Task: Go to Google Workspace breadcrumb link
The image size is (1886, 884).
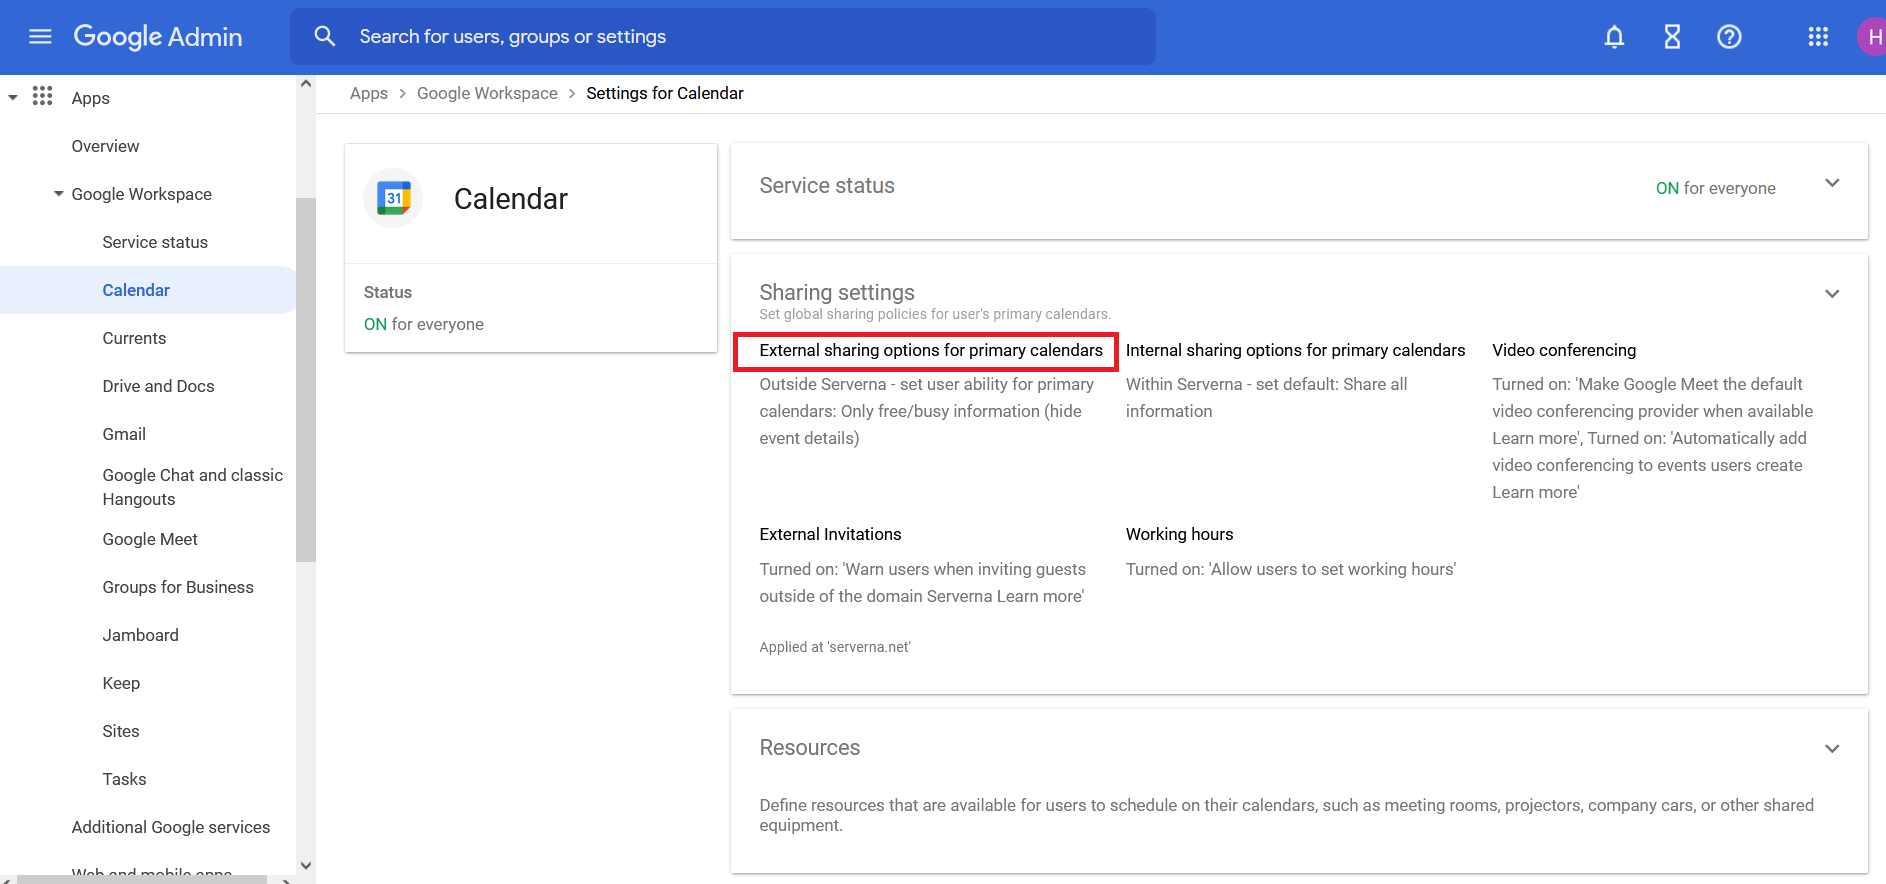Action: pos(487,93)
